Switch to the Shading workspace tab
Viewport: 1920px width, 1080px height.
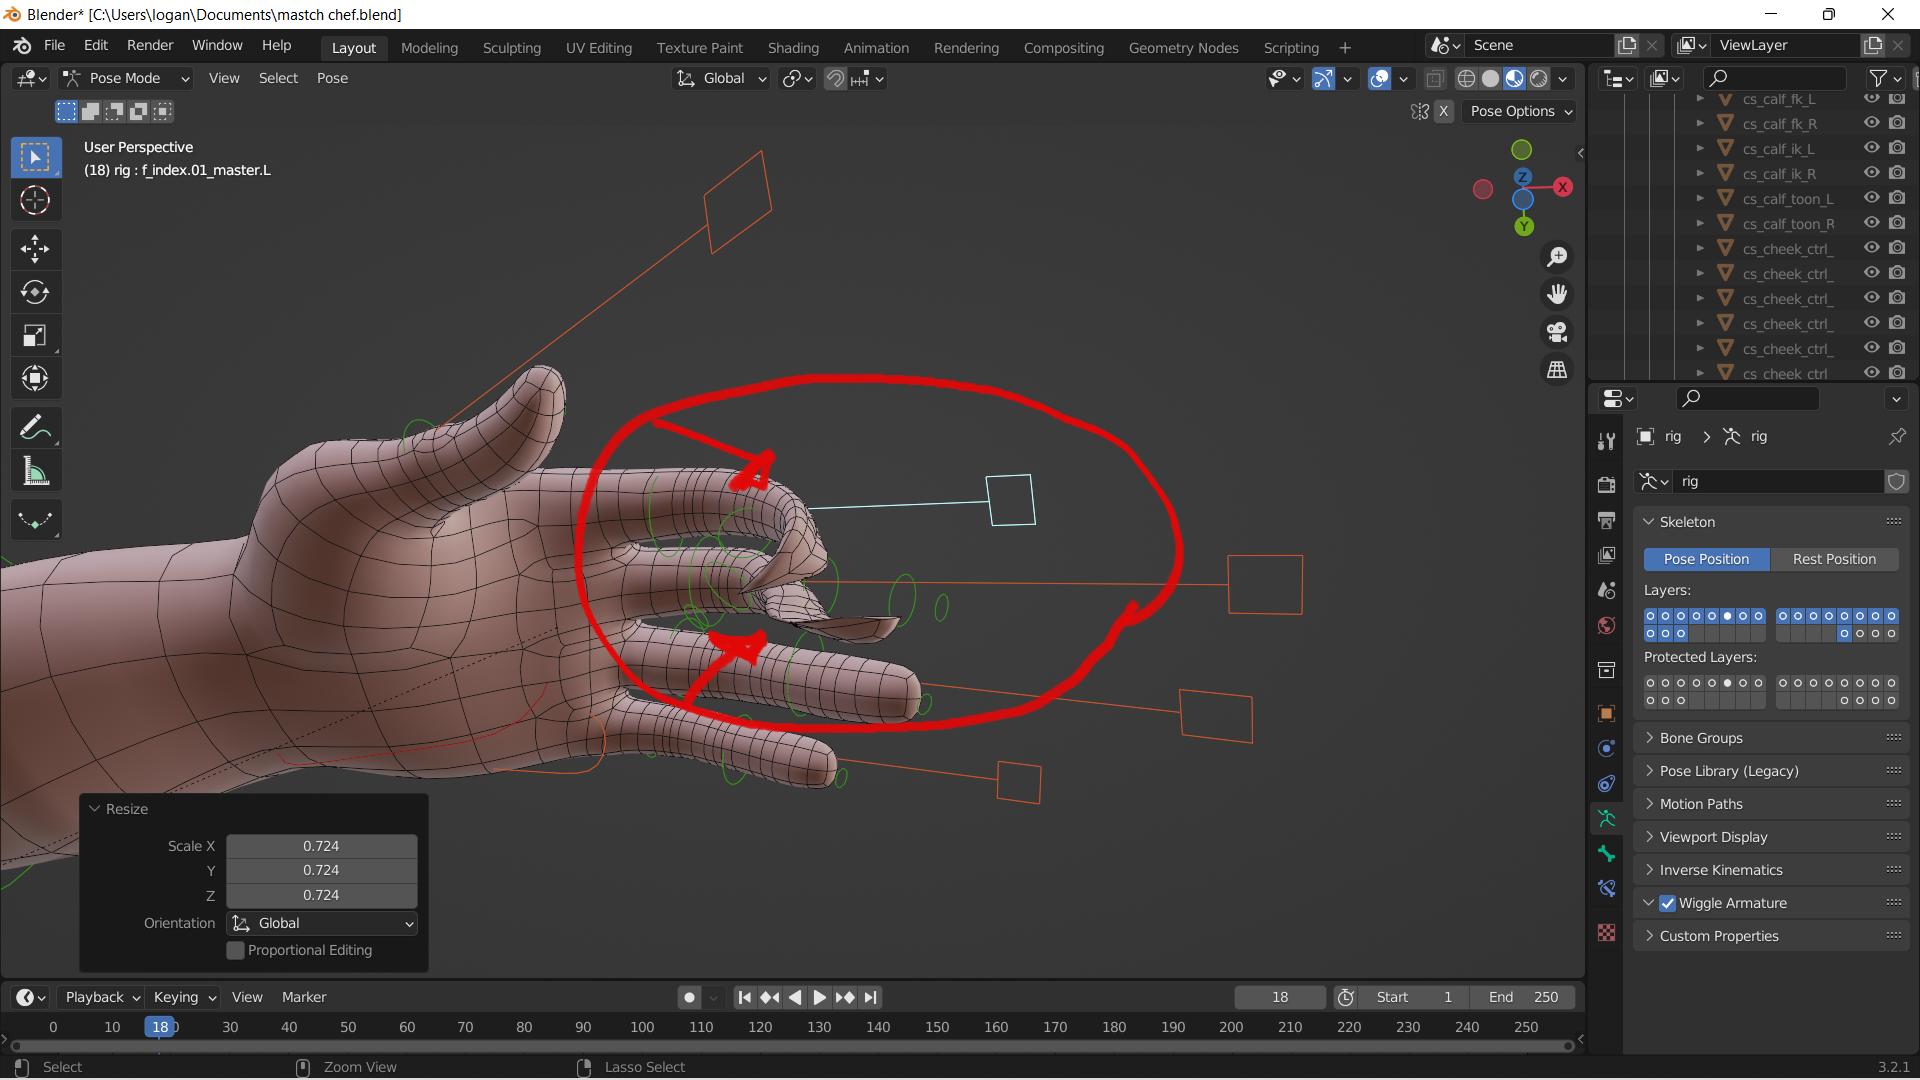click(x=793, y=47)
